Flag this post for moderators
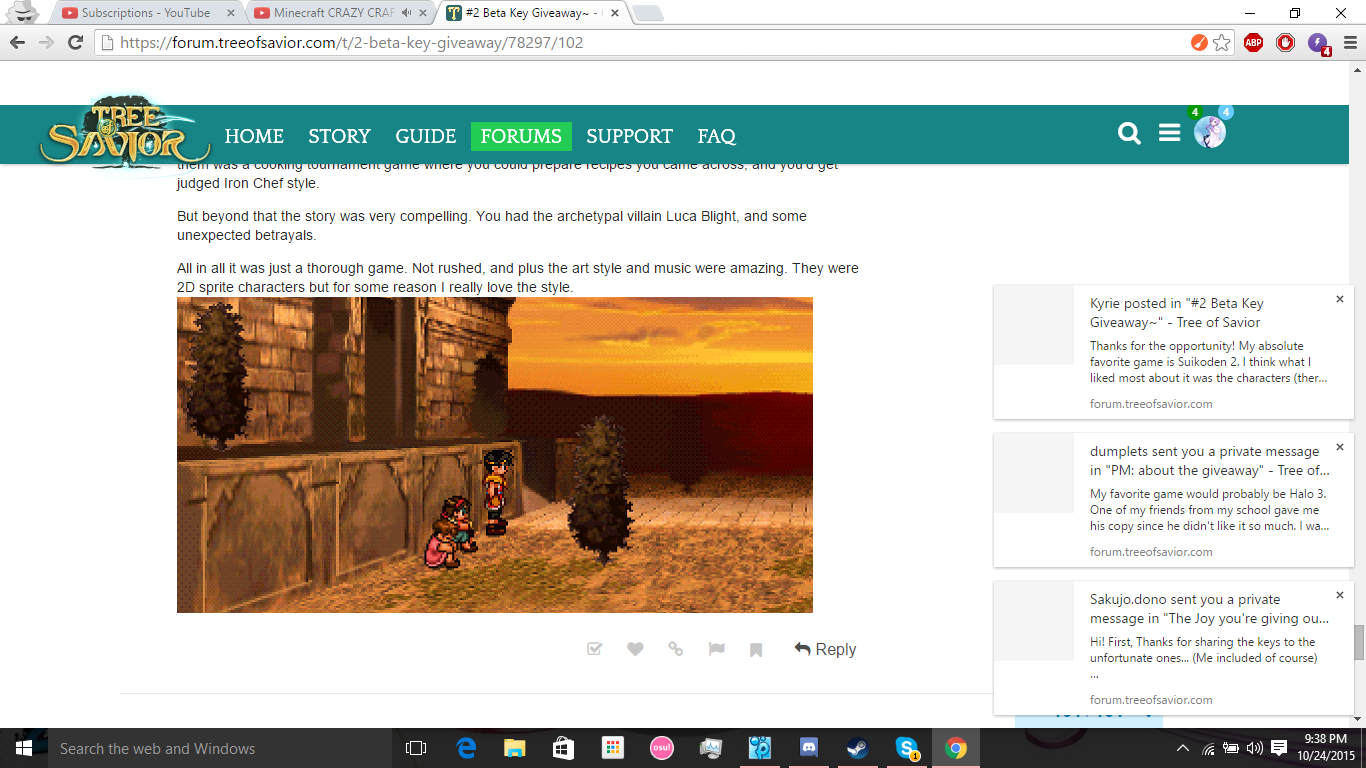 point(716,649)
